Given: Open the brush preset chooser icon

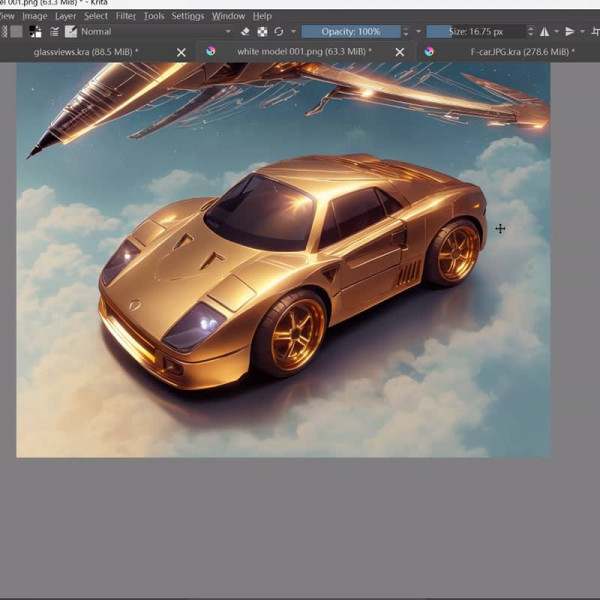Looking at the screenshot, I should (70, 32).
